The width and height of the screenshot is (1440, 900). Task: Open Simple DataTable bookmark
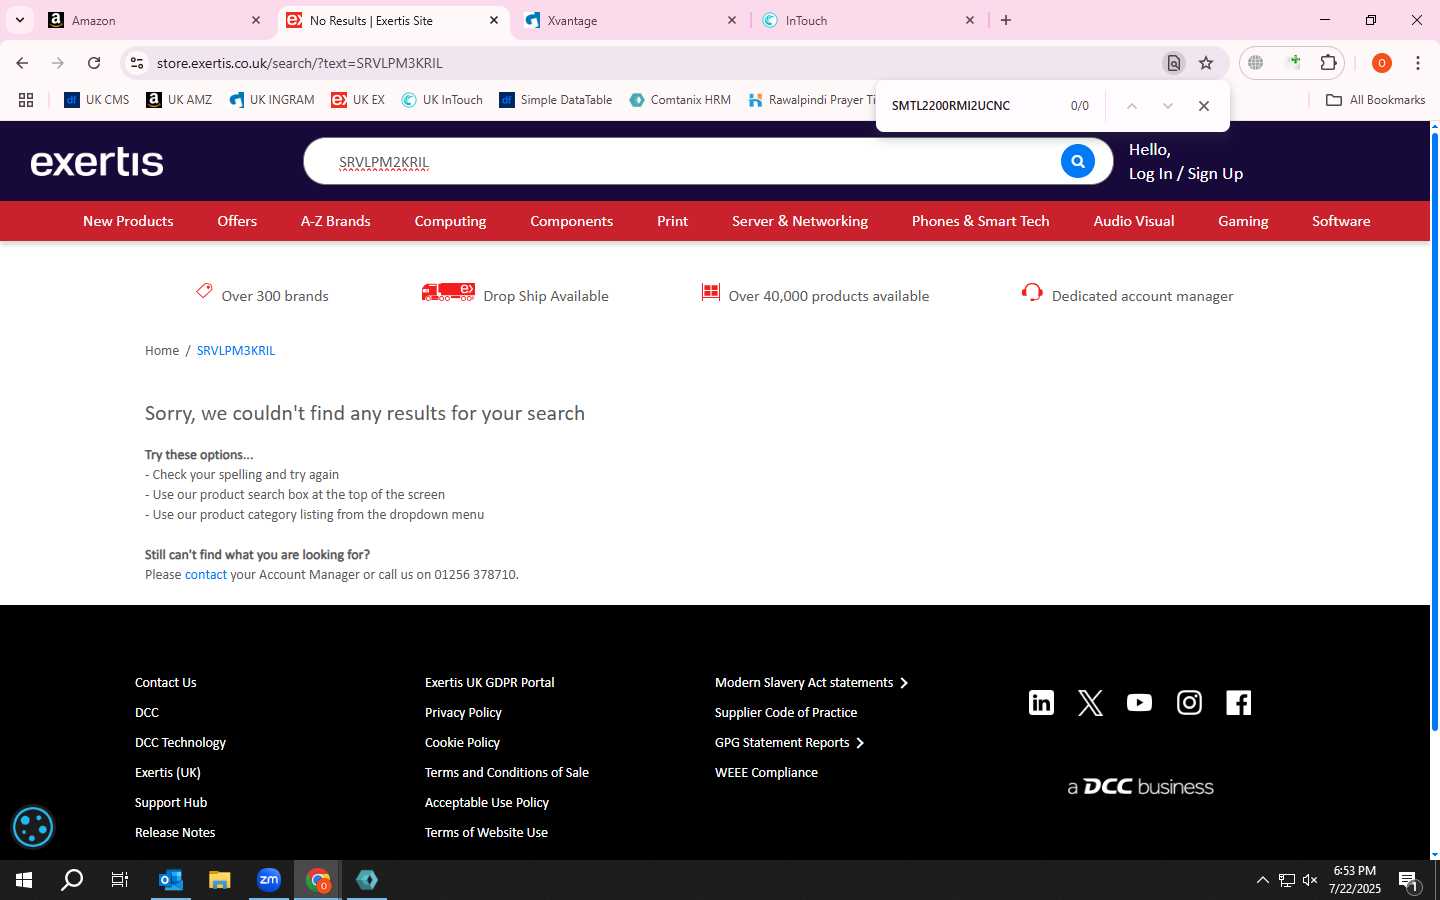click(x=556, y=100)
